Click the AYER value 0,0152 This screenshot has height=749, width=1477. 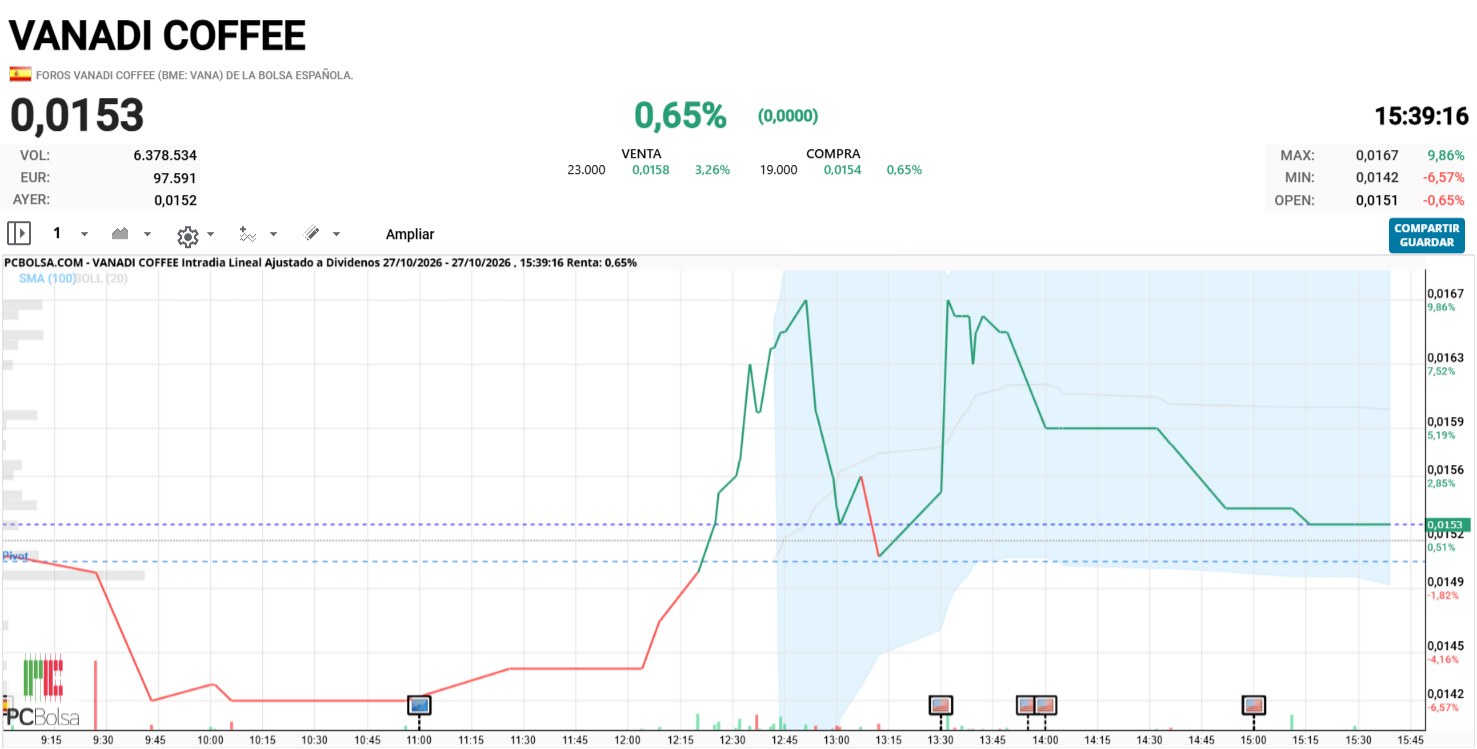[175, 199]
